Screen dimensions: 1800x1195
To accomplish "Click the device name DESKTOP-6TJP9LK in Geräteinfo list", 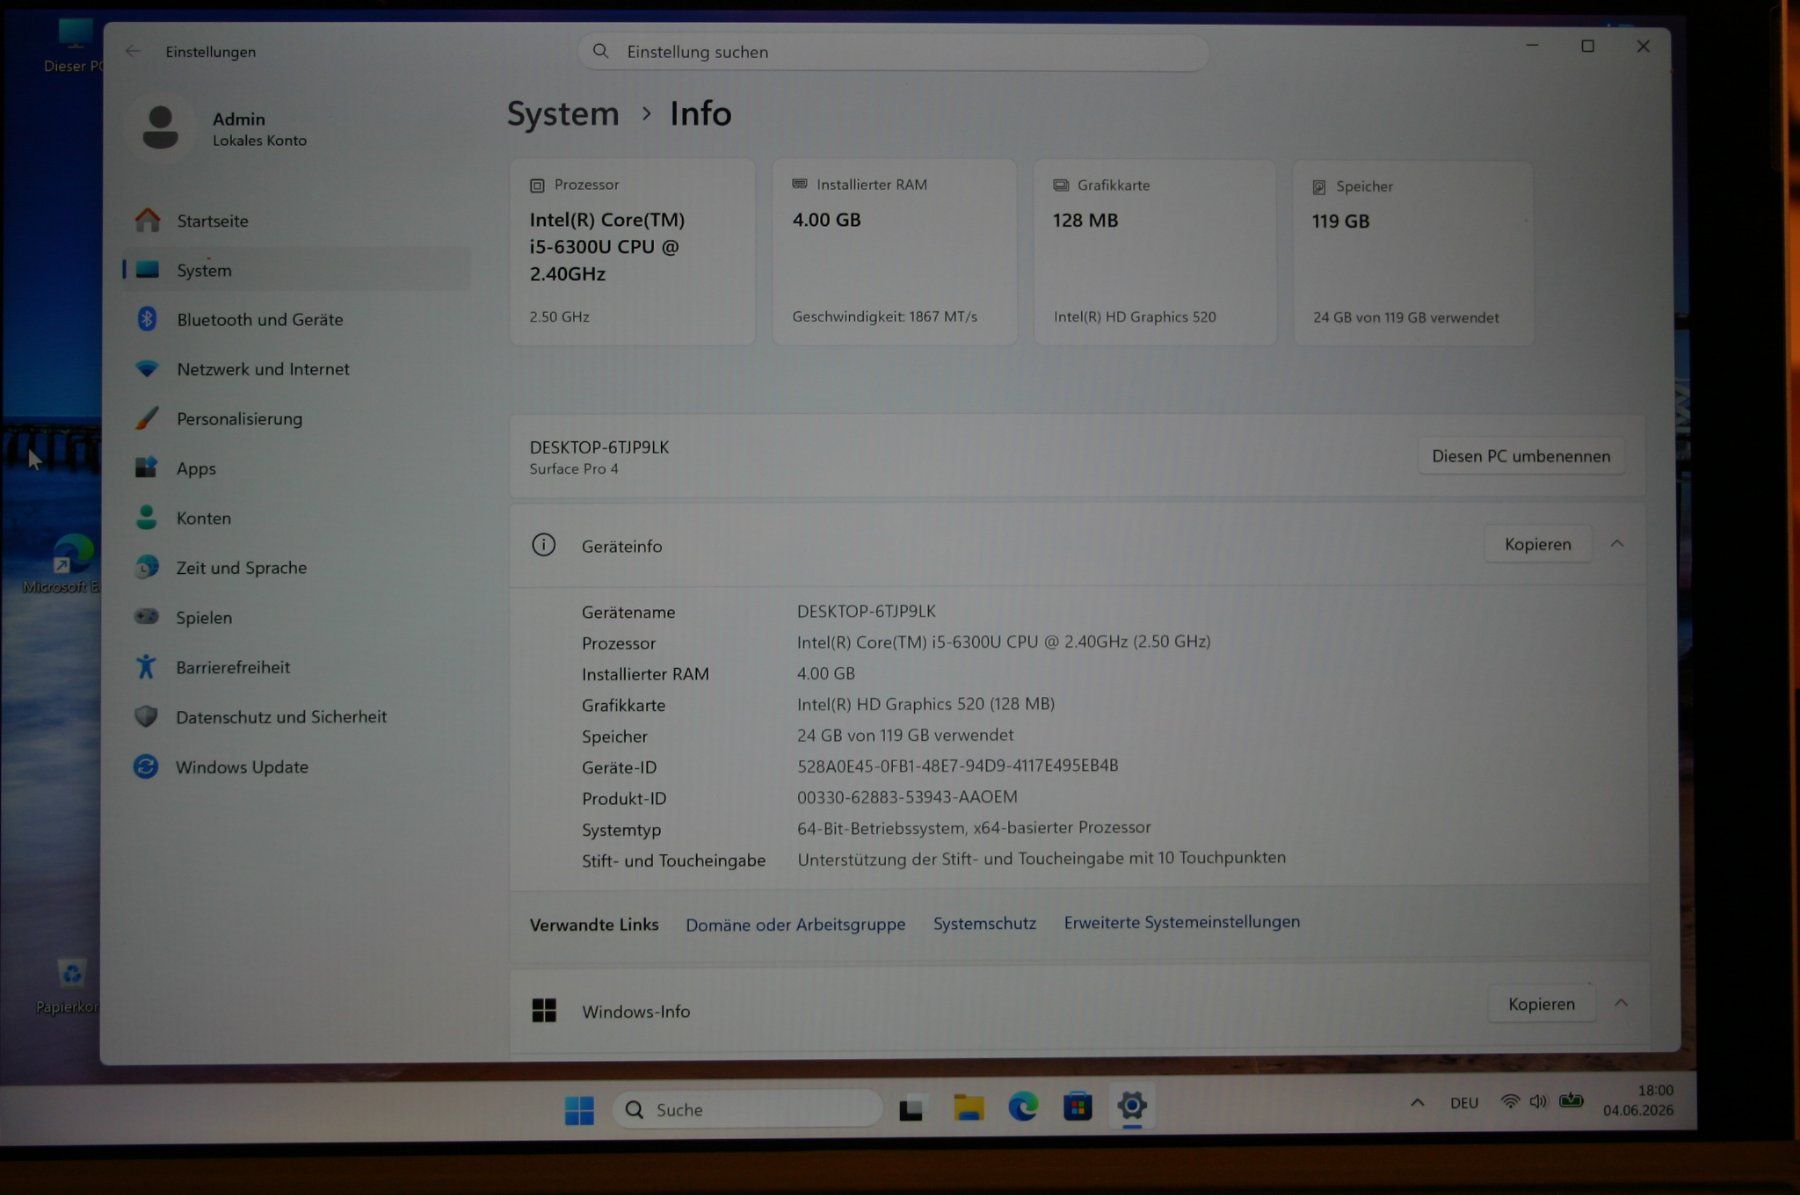I will [866, 611].
